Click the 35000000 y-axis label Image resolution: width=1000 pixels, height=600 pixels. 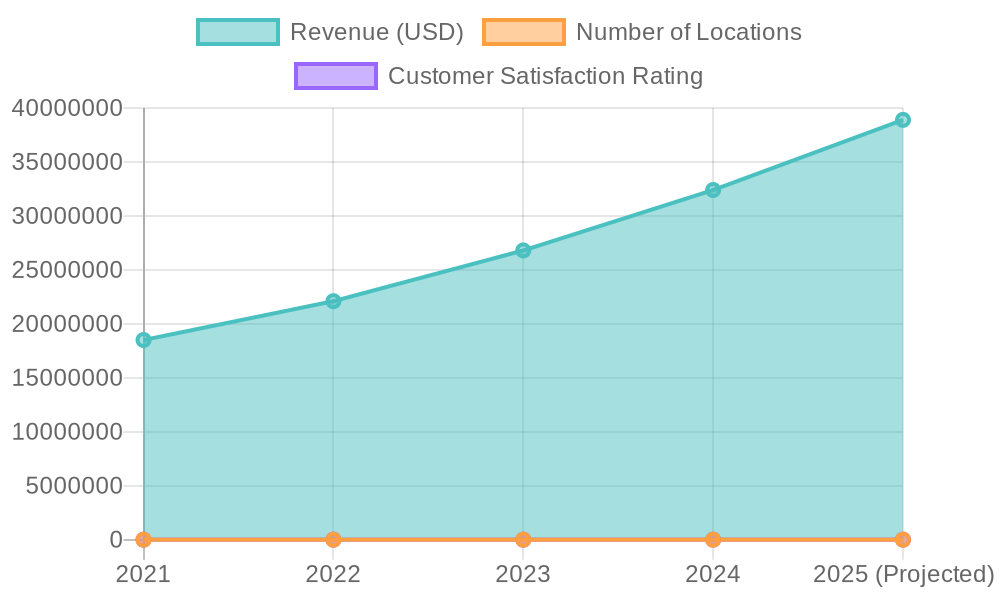[x=67, y=162]
